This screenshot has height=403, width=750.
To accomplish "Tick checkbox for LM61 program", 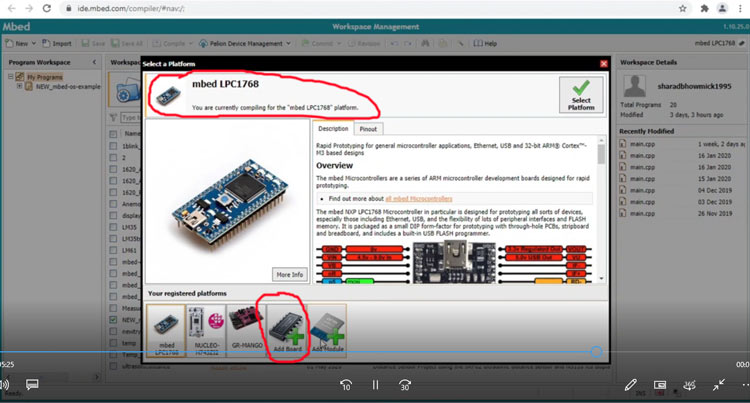I will (x=113, y=250).
